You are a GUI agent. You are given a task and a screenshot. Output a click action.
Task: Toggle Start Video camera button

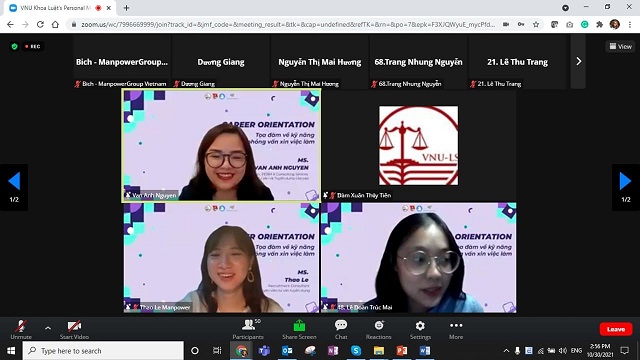tap(74, 329)
